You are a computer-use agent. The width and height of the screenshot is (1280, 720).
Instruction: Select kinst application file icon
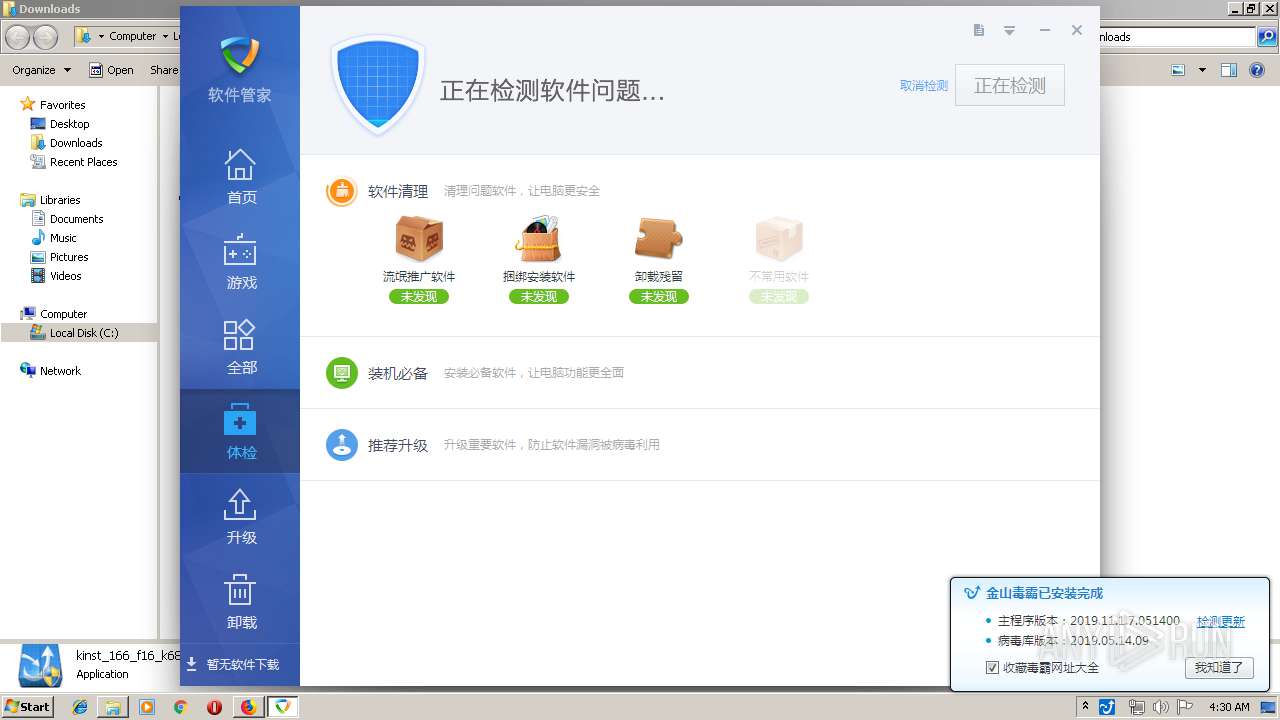40,665
